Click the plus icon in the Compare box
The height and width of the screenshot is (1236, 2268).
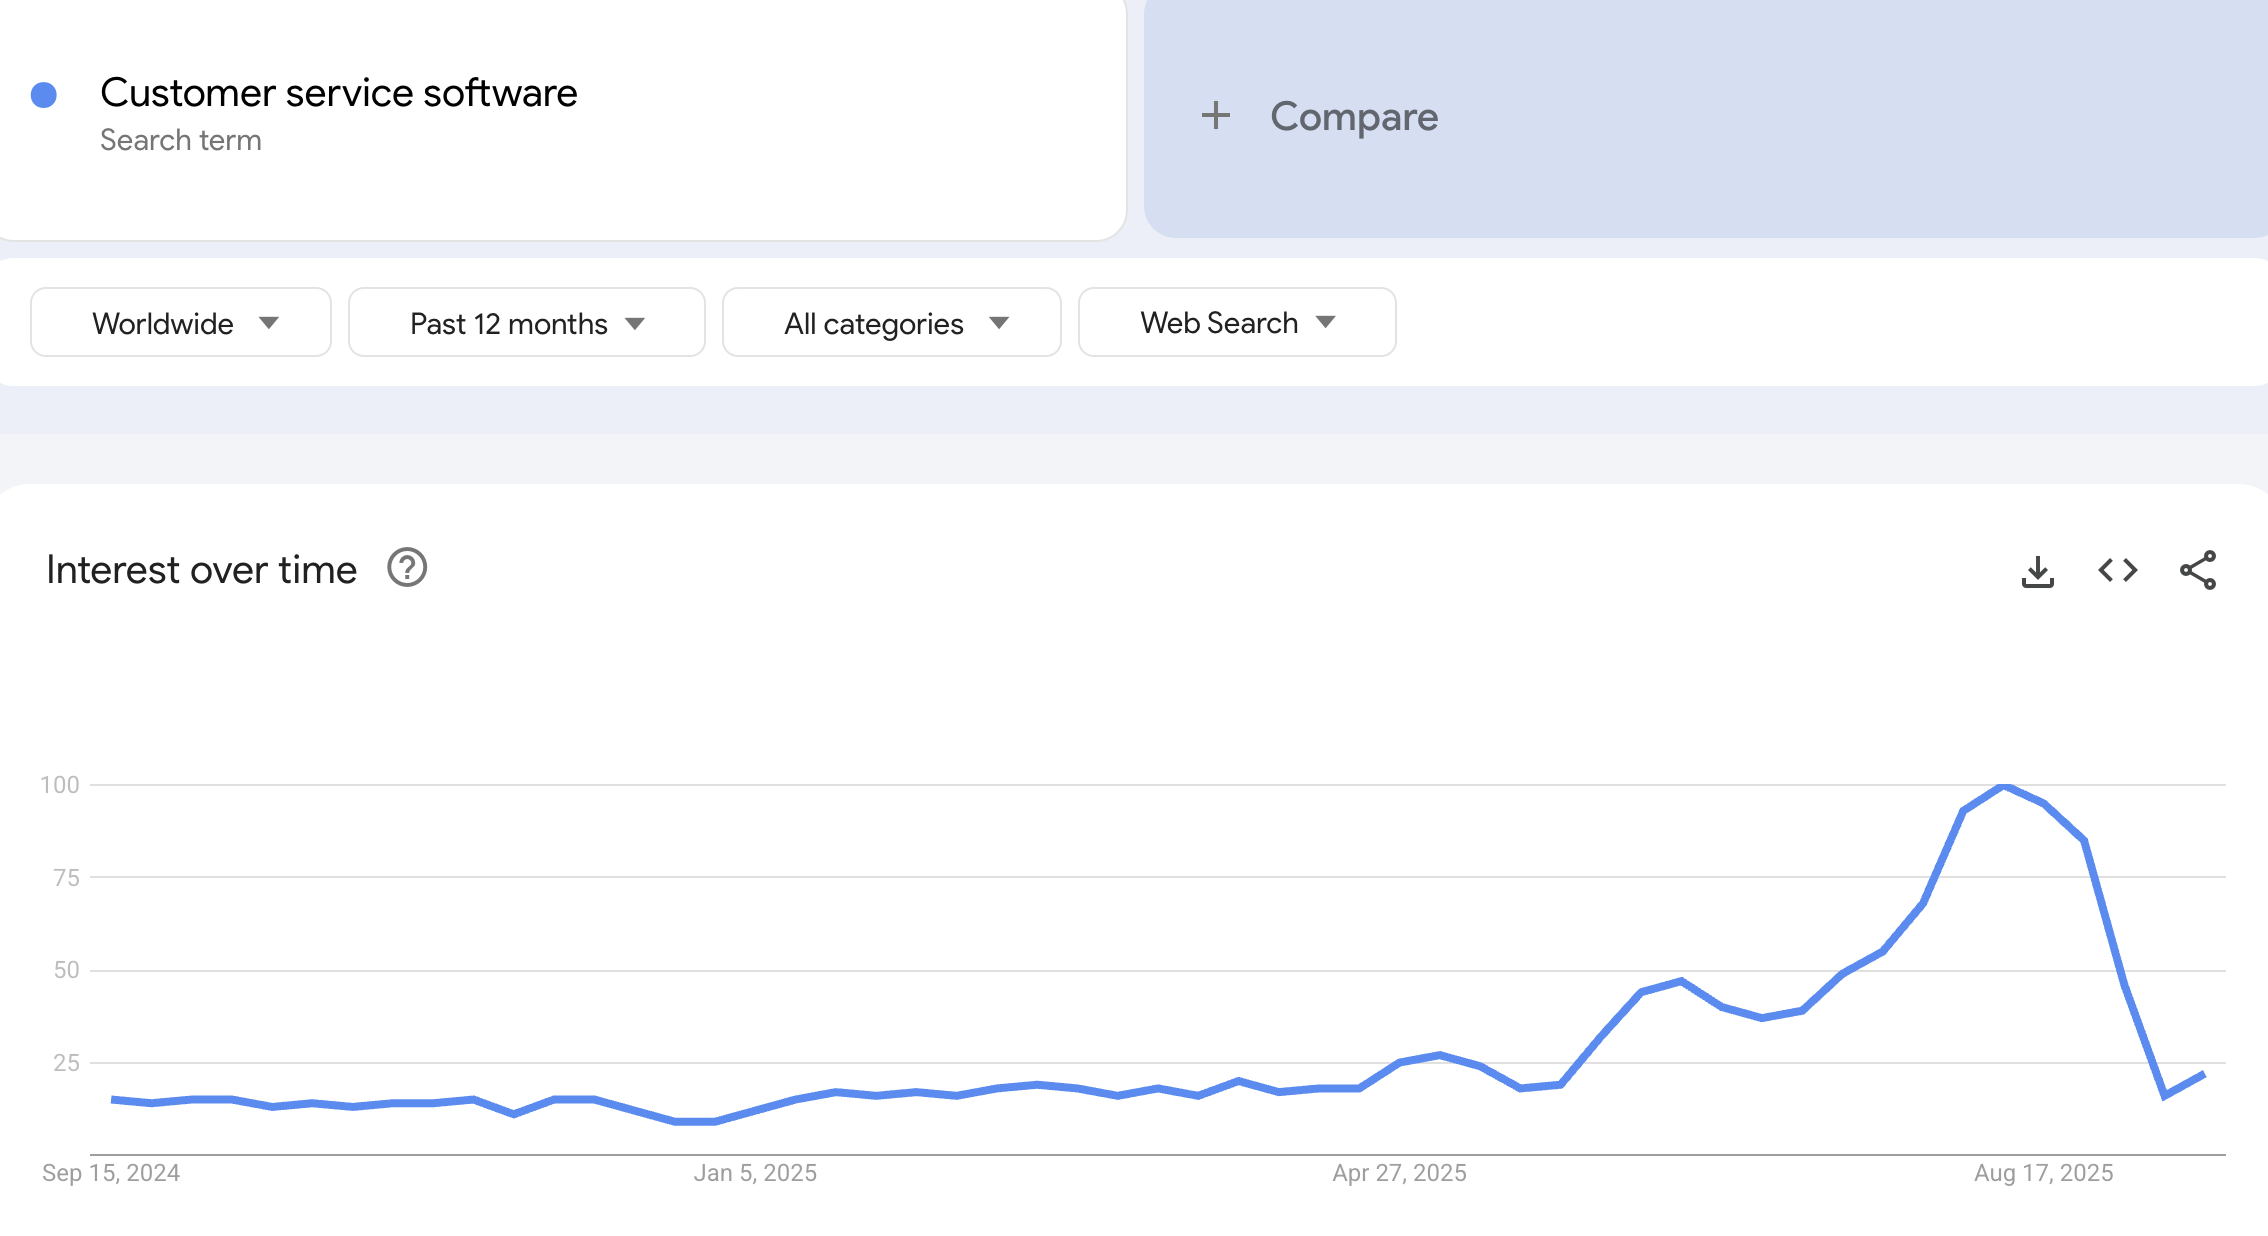(x=1216, y=116)
